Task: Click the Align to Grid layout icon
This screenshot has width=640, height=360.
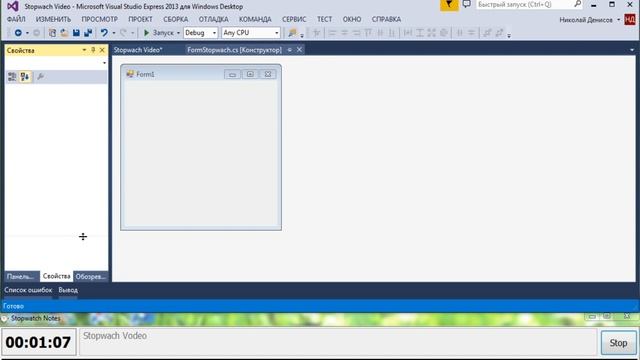Action: (x=316, y=33)
